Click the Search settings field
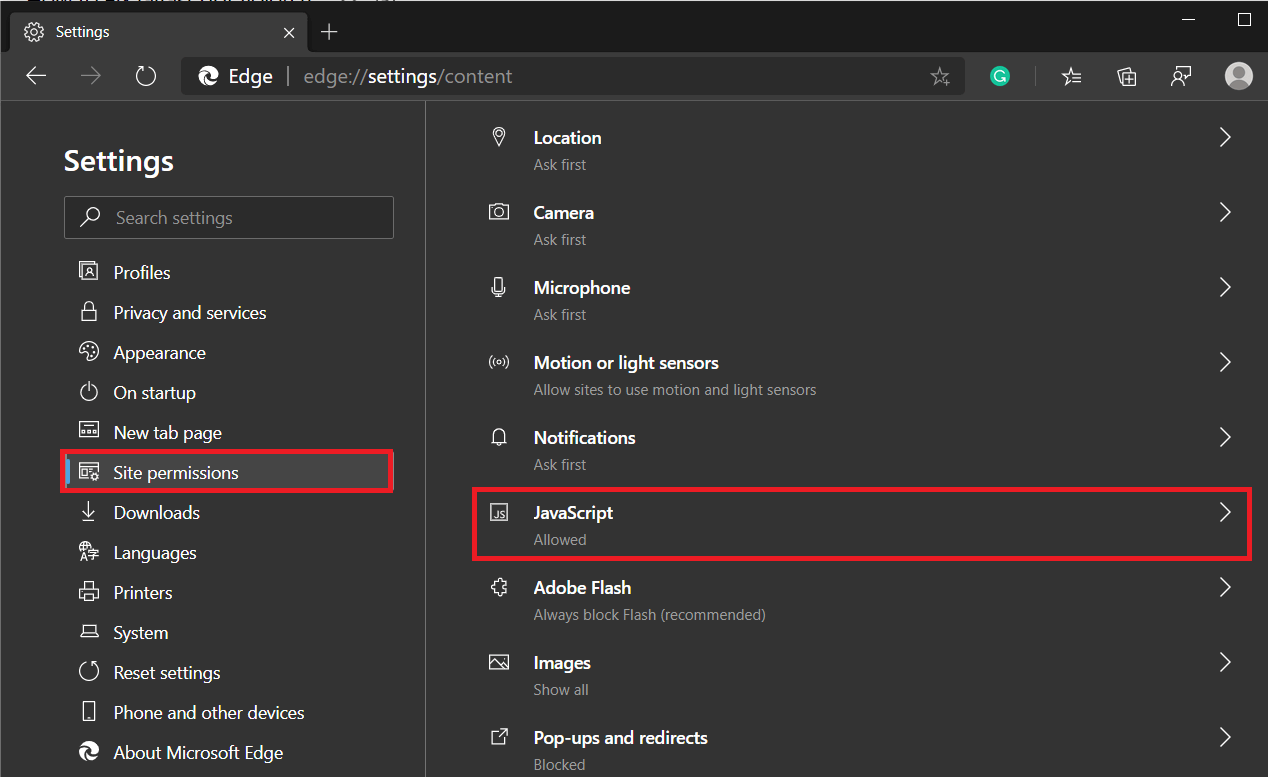Screen dimensions: 1268x777 228,217
